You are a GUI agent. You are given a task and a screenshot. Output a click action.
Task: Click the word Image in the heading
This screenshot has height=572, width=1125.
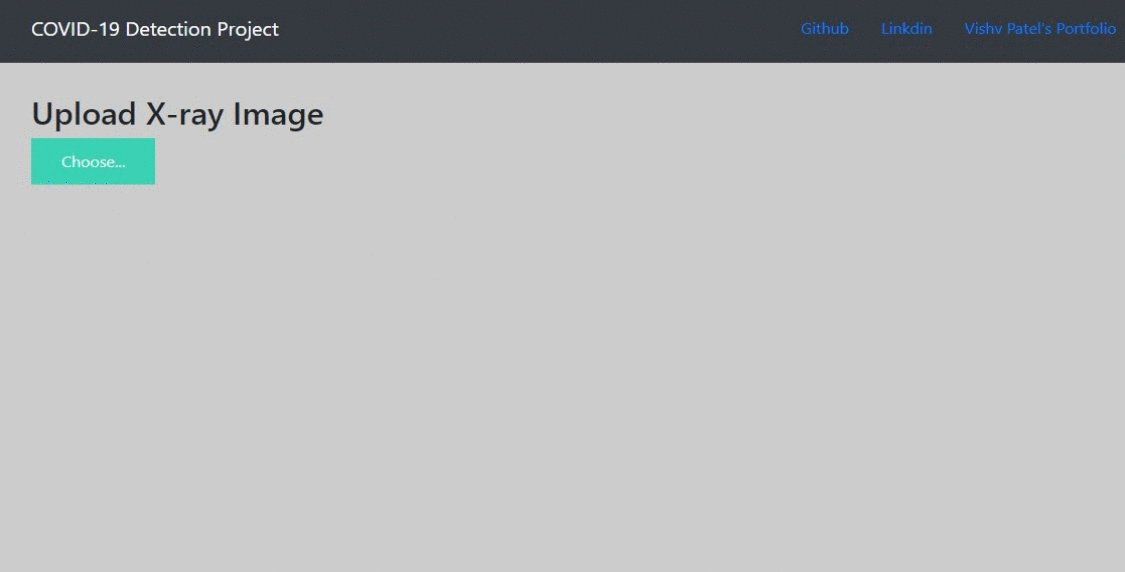click(x=278, y=114)
